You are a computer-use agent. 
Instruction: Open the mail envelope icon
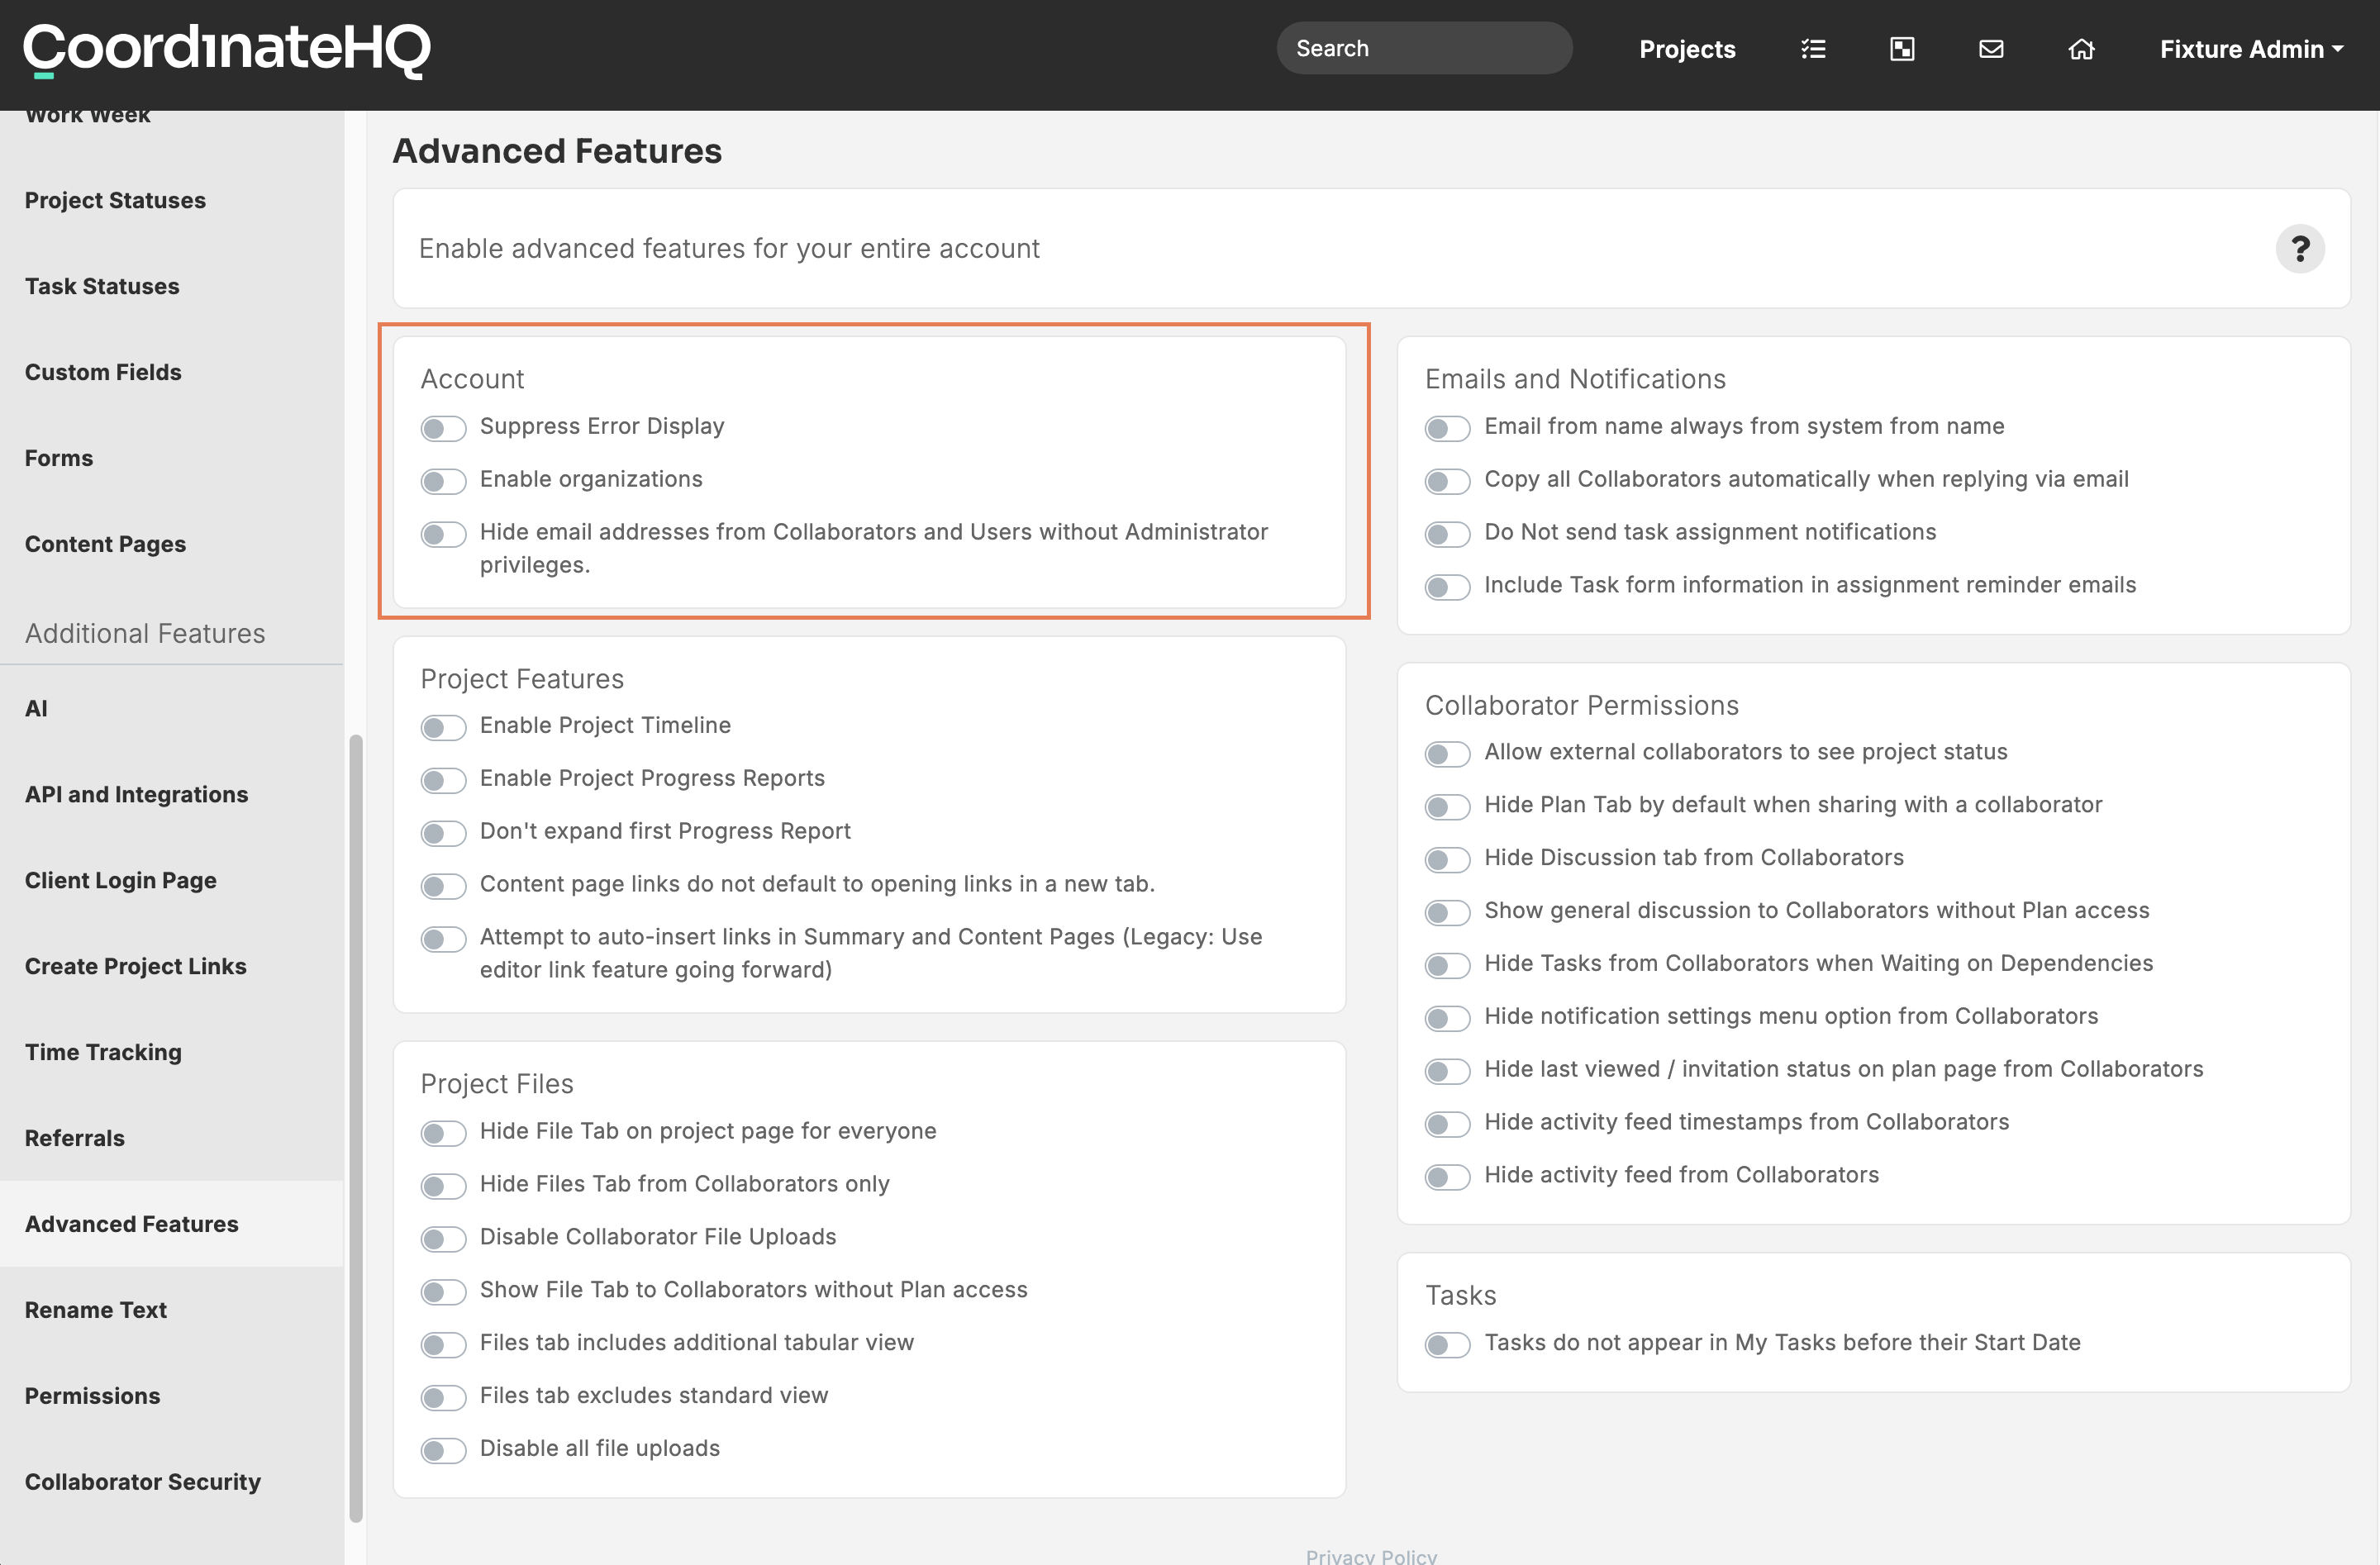point(1991,49)
